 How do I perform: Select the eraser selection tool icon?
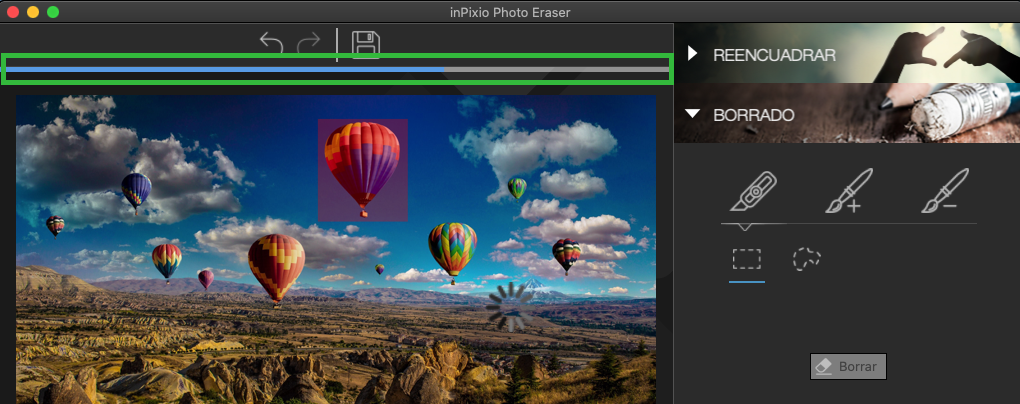coord(753,191)
